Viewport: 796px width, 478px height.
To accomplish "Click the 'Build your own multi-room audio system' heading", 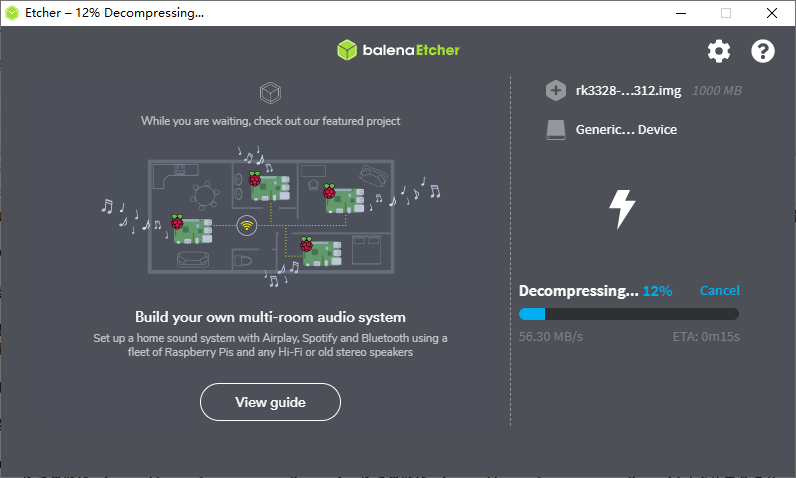I will coord(270,317).
